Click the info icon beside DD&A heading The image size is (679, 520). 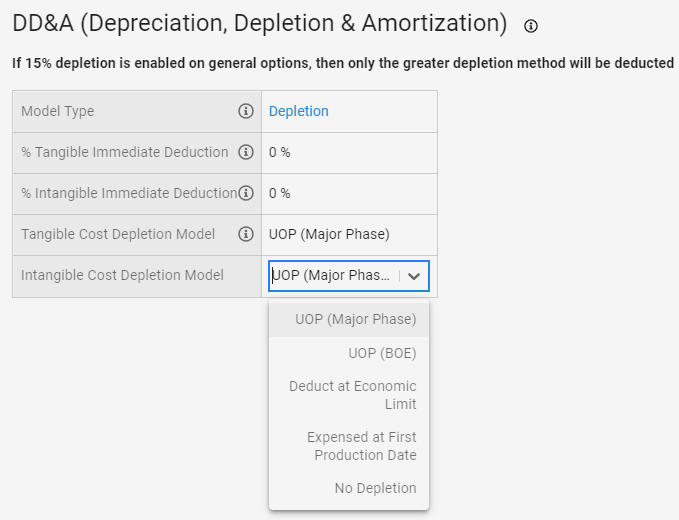[x=530, y=26]
